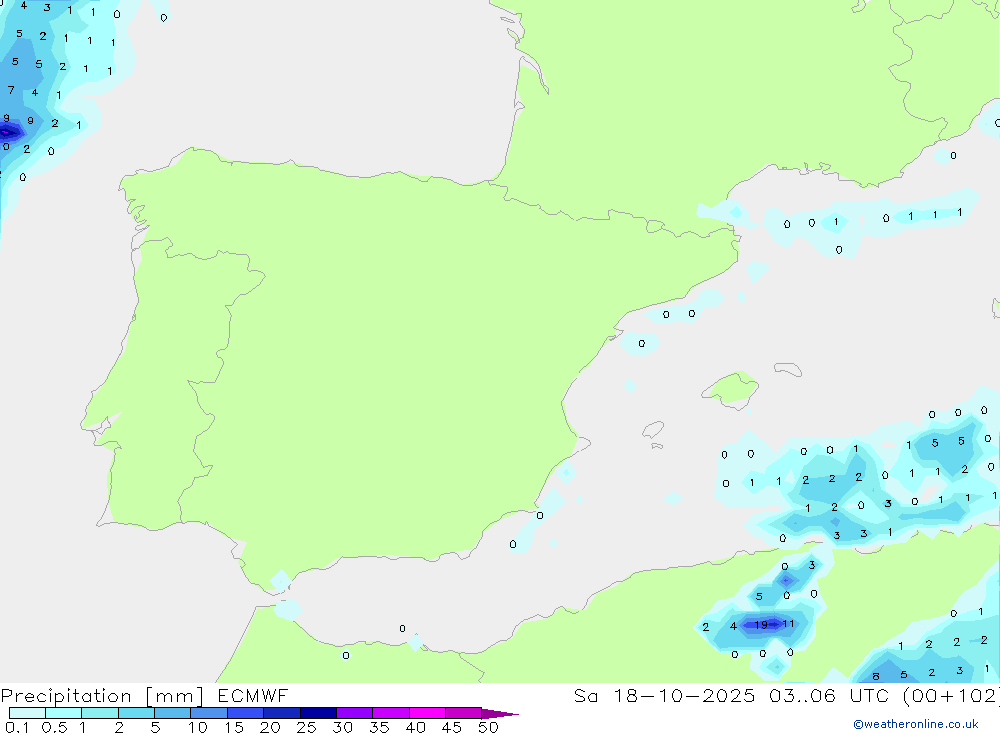Click the legend label '35'
This screenshot has height=733, width=1000.
[379, 727]
